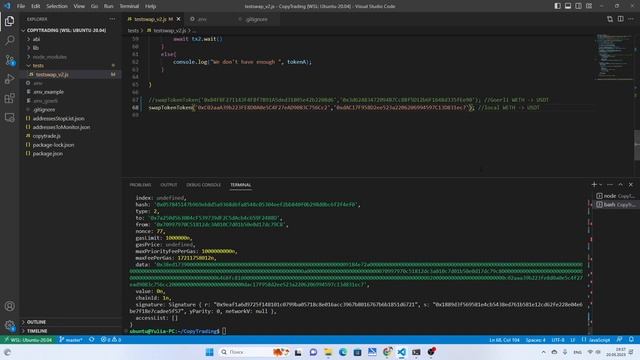Close the terminal panel

point(631,185)
